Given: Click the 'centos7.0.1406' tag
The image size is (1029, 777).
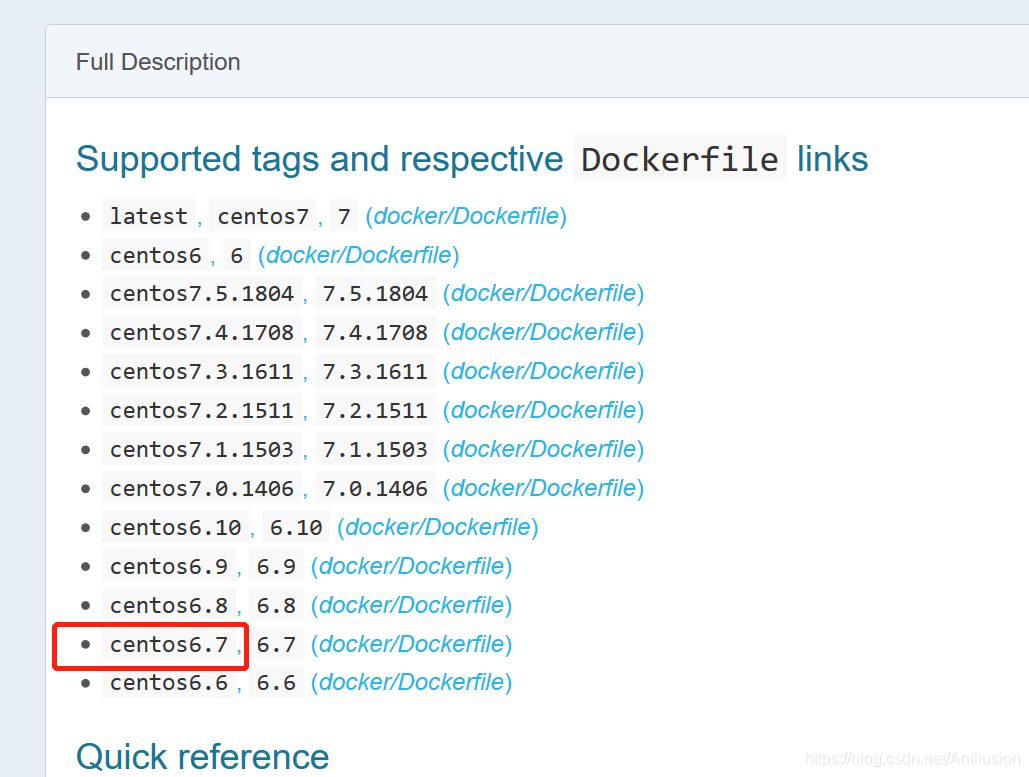Looking at the screenshot, I should click(202, 488).
